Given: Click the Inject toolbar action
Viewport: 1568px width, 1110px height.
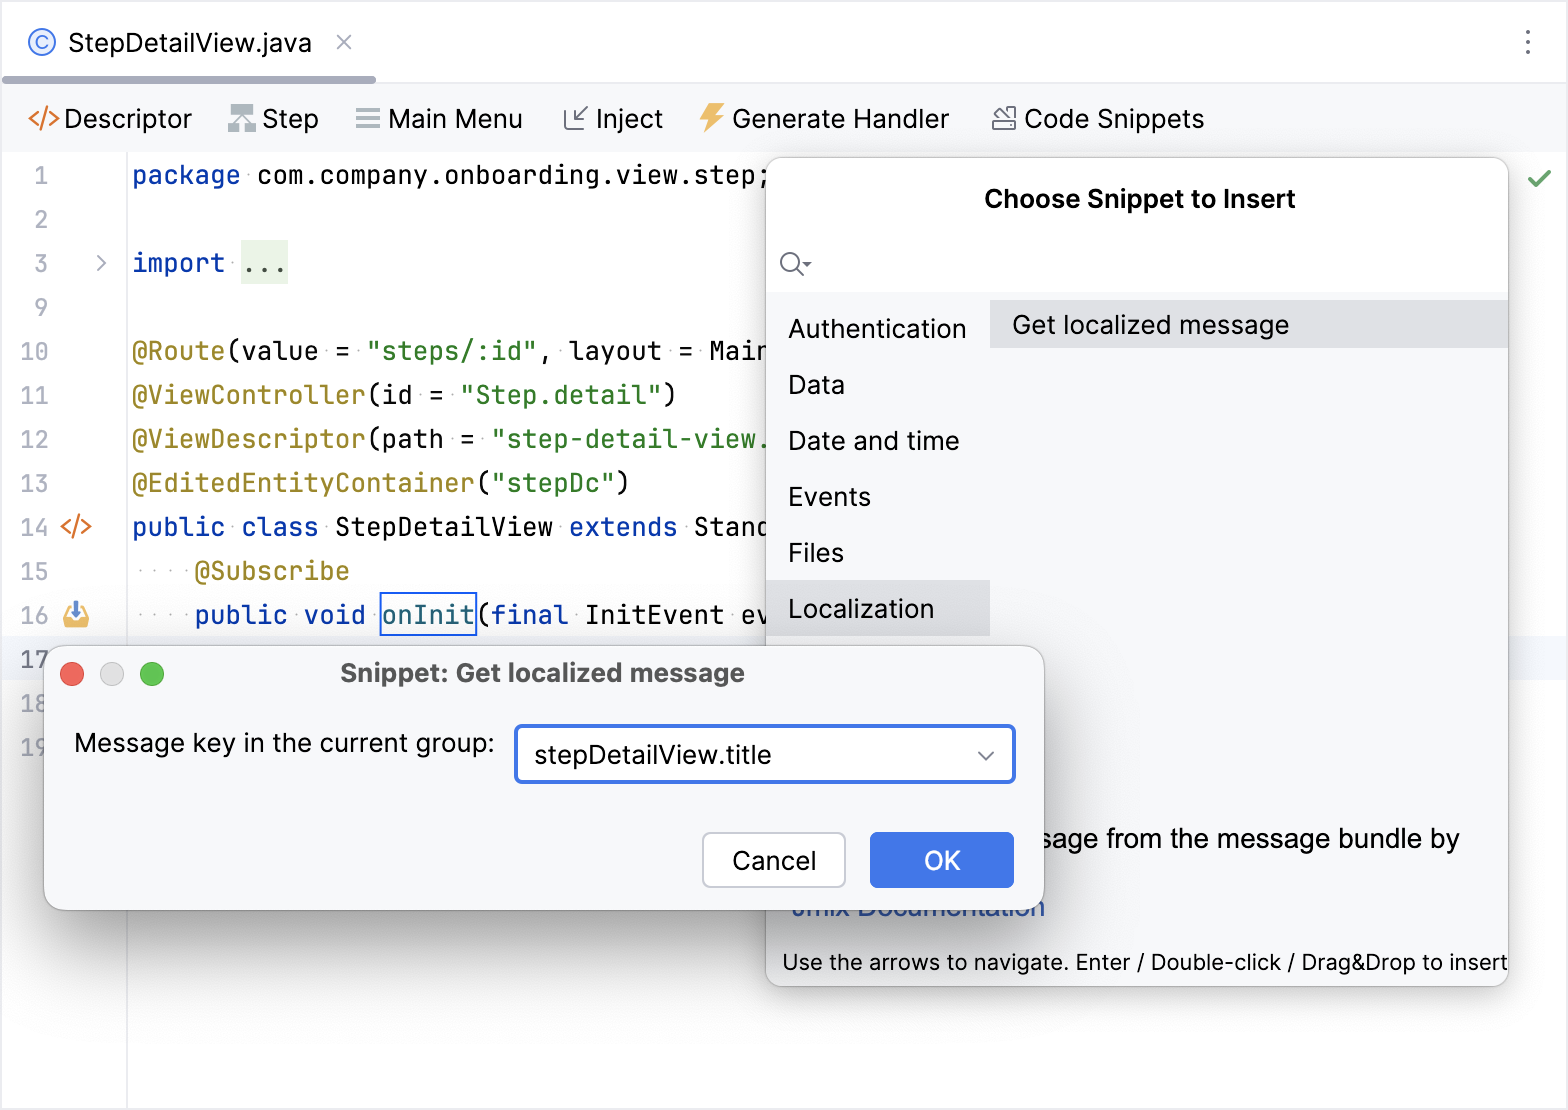Looking at the screenshot, I should tap(612, 119).
